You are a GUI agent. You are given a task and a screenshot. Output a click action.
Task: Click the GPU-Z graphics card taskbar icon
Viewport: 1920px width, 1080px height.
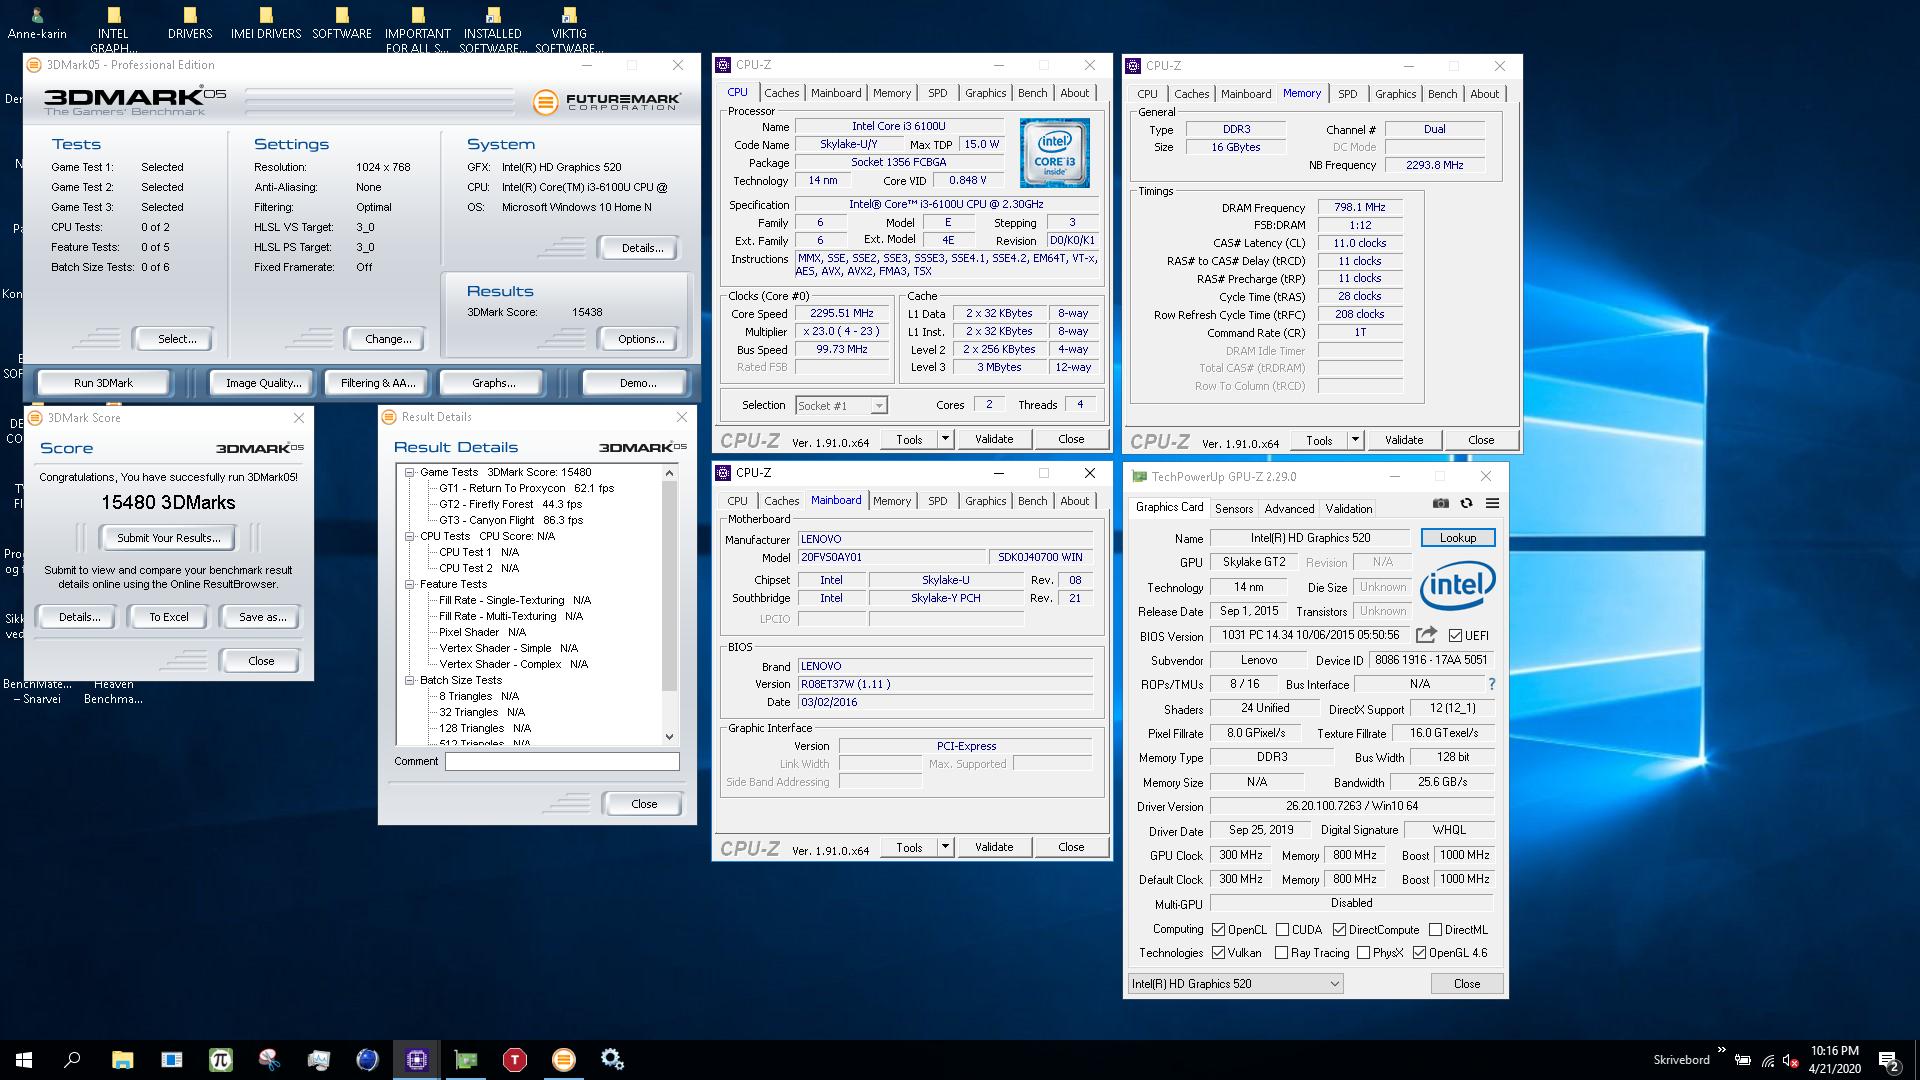click(466, 1060)
